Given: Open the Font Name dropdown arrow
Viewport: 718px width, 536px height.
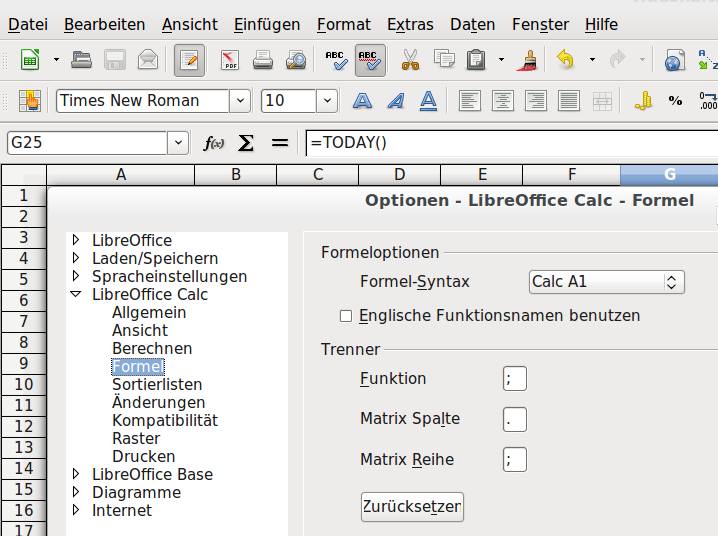Looking at the screenshot, I should (240, 100).
